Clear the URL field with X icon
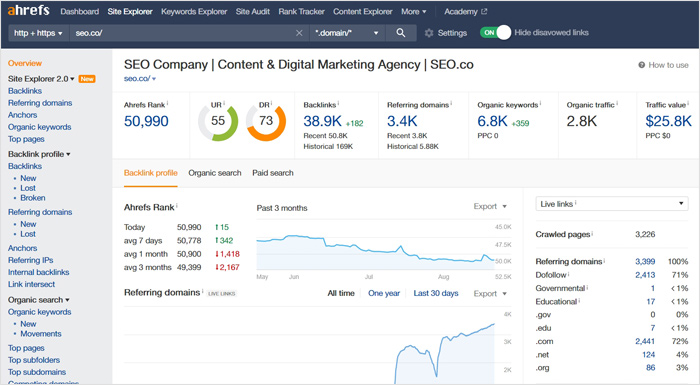This screenshot has height=385, width=700. [x=299, y=33]
